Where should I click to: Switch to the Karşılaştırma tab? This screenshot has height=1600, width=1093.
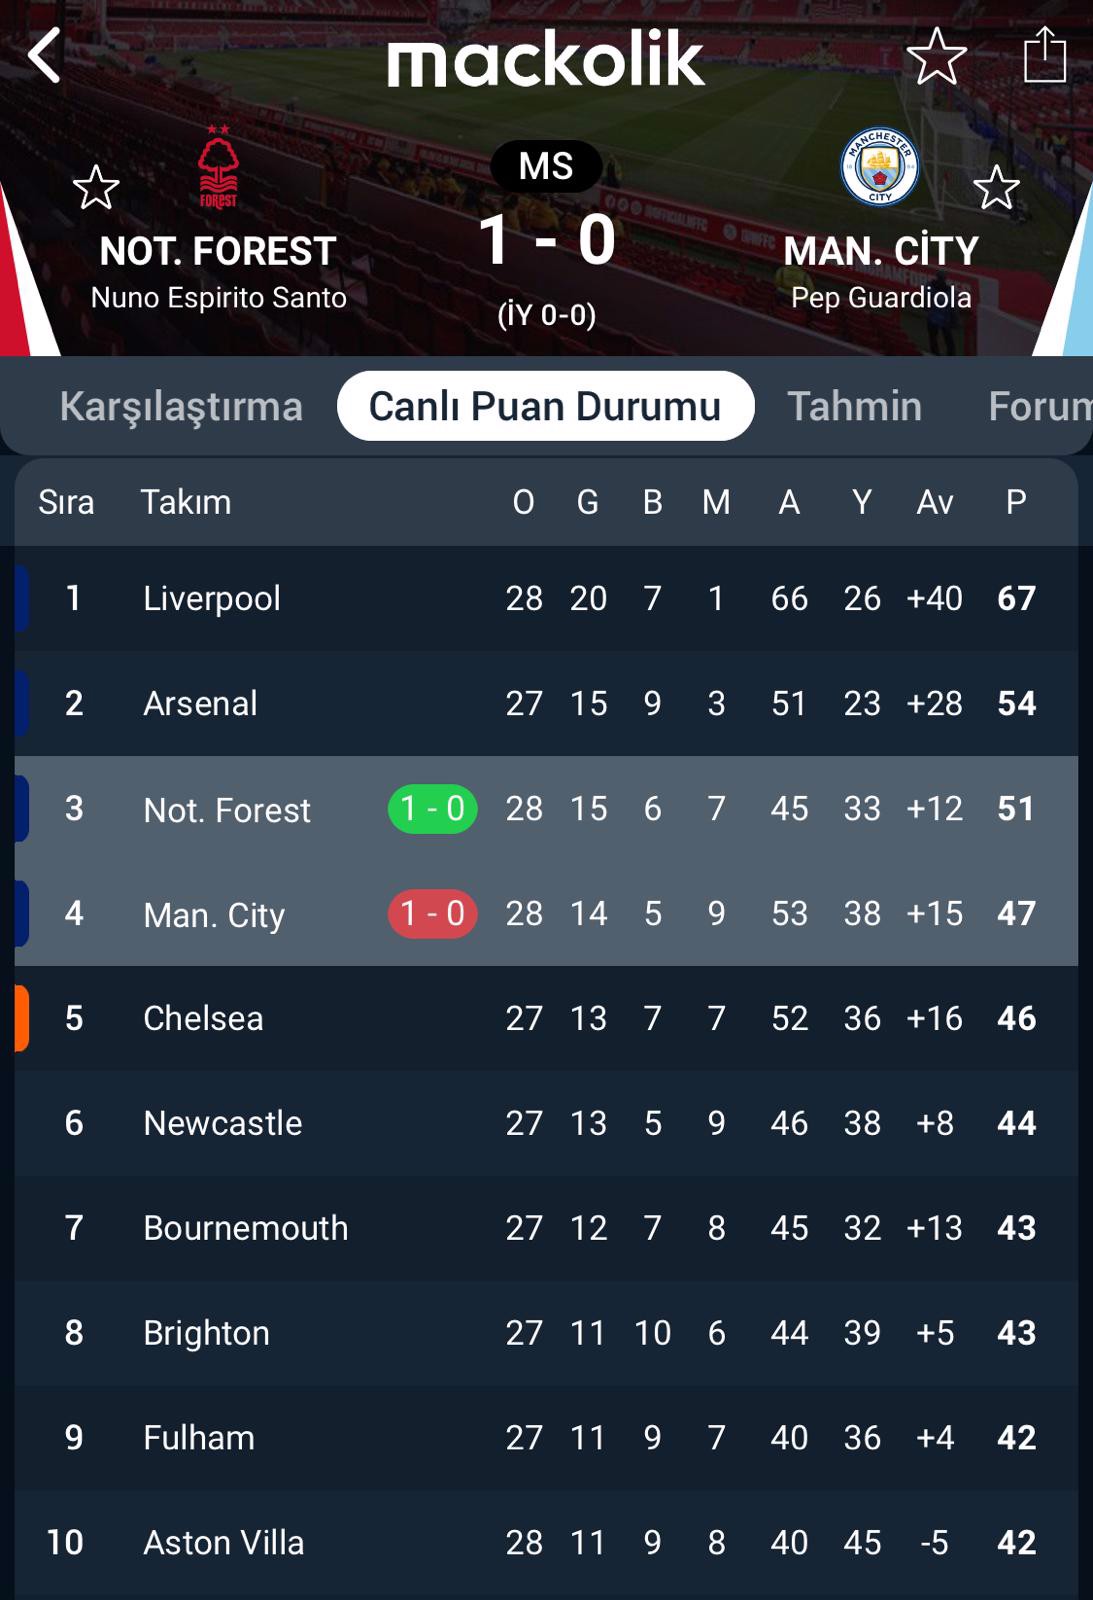(181, 406)
